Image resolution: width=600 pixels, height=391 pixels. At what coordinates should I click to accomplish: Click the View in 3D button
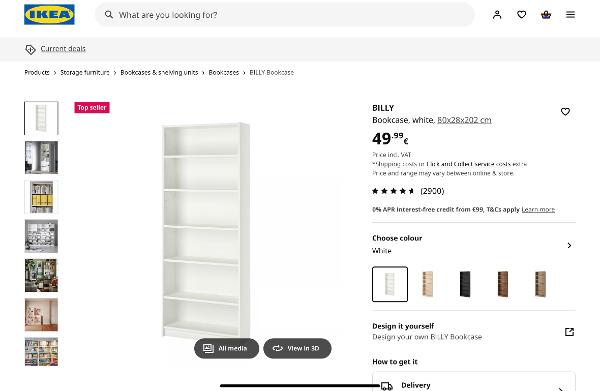[297, 348]
